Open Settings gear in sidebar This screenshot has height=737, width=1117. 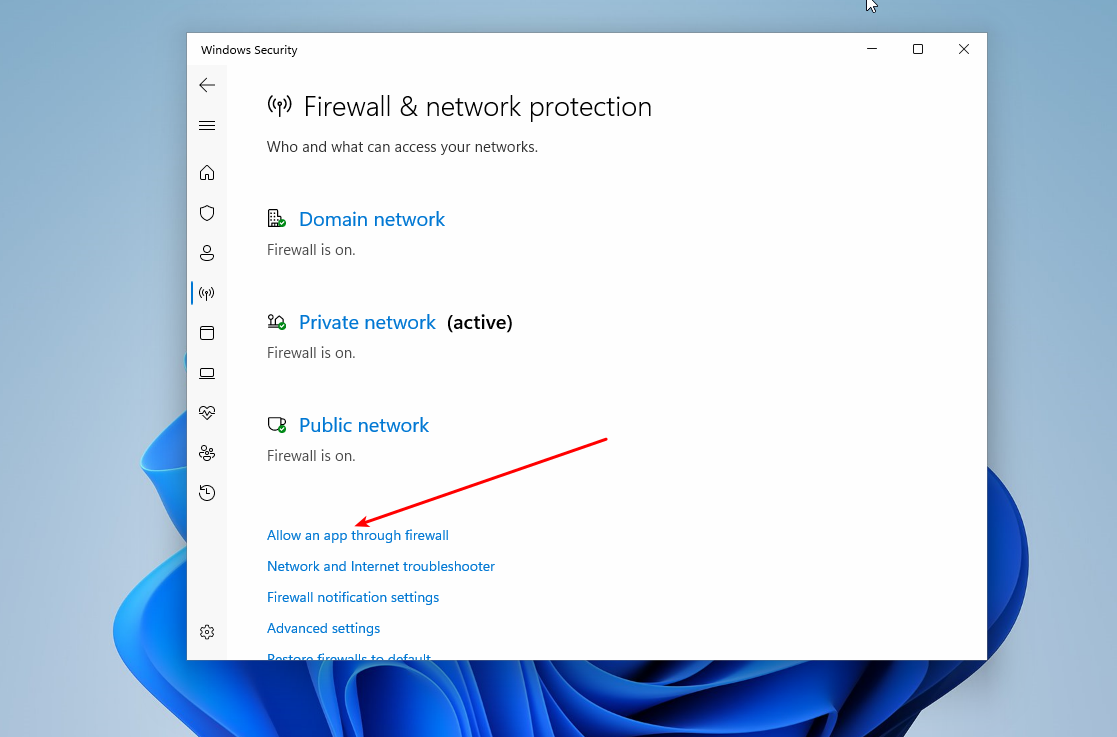coord(207,632)
